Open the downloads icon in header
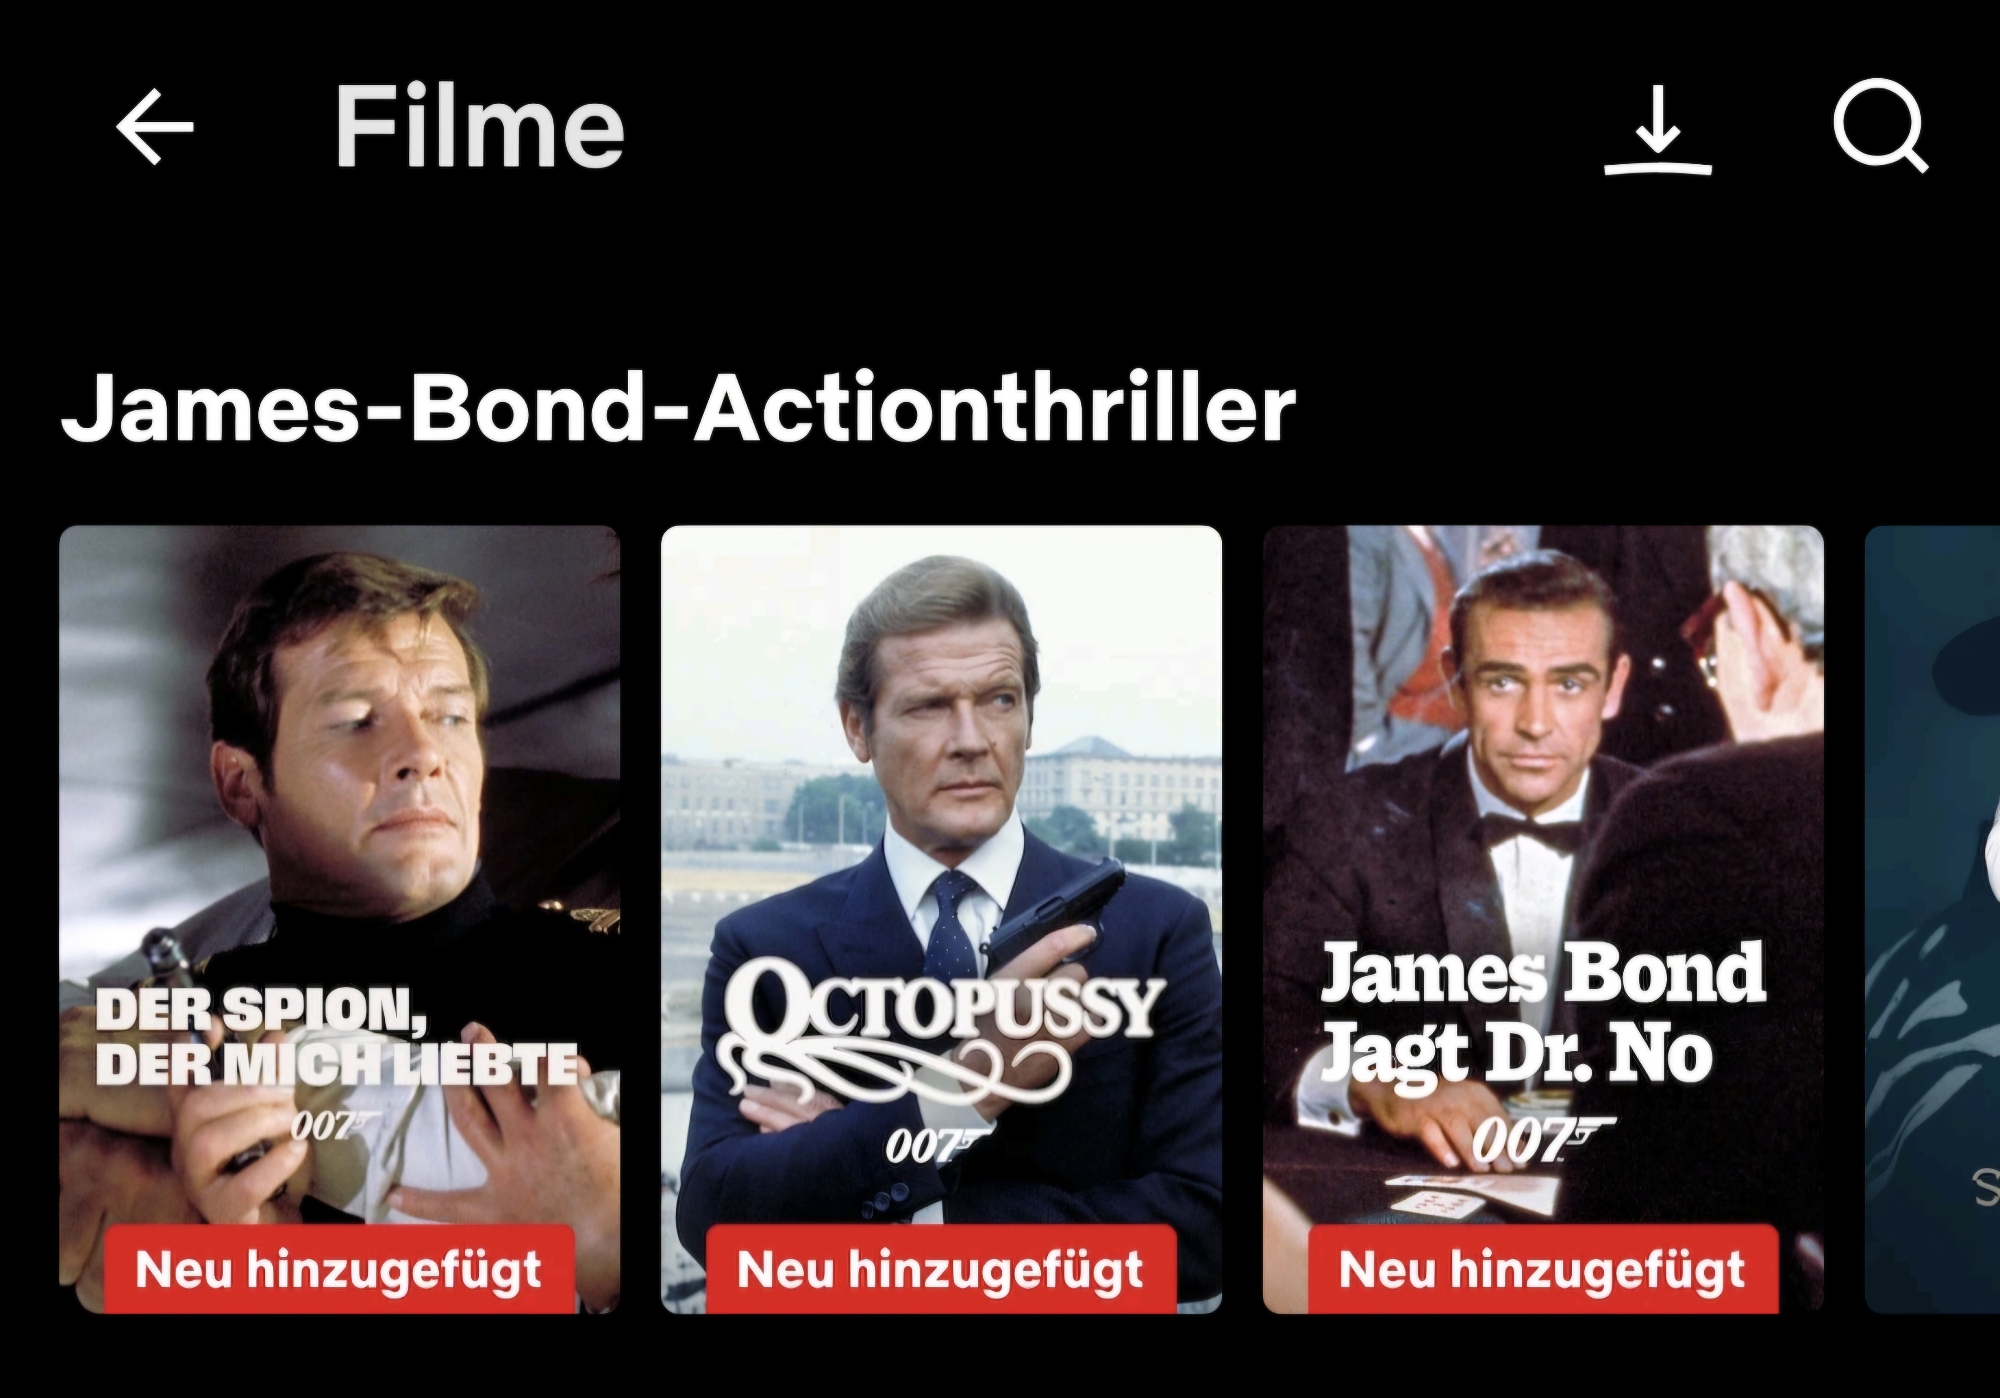The image size is (2000, 1398). [1658, 130]
